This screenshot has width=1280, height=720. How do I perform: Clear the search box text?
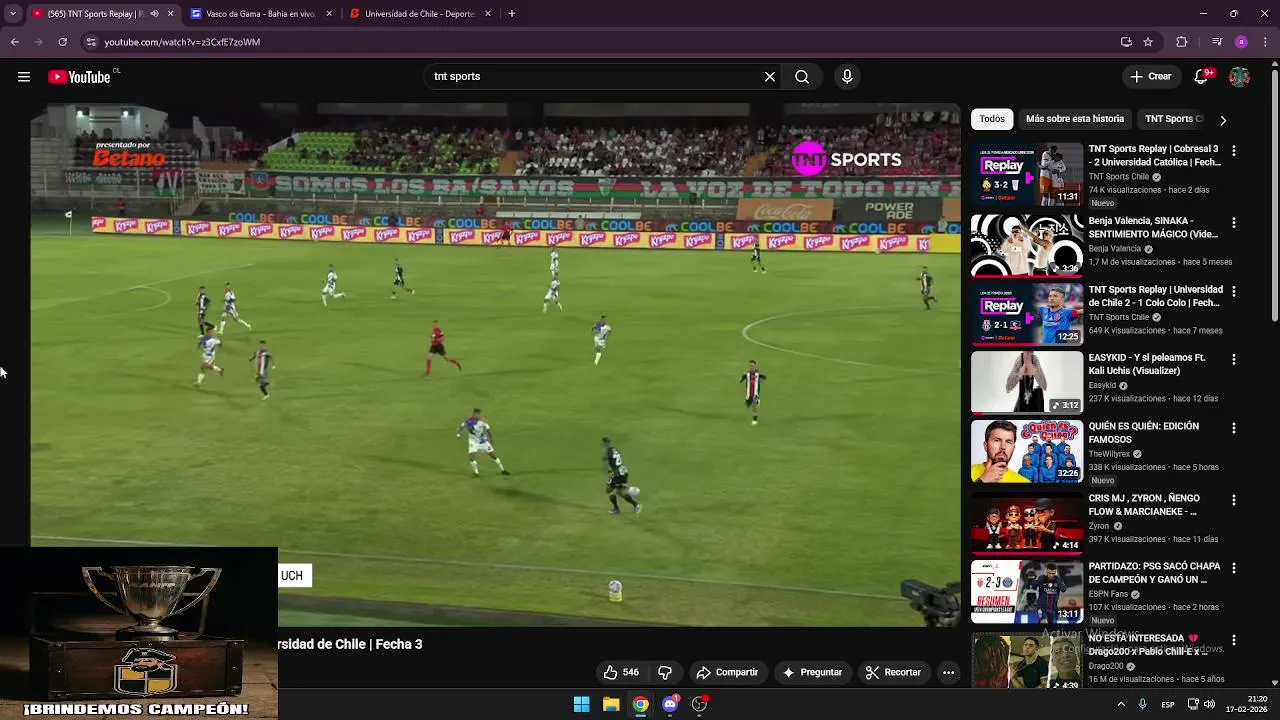coord(770,77)
